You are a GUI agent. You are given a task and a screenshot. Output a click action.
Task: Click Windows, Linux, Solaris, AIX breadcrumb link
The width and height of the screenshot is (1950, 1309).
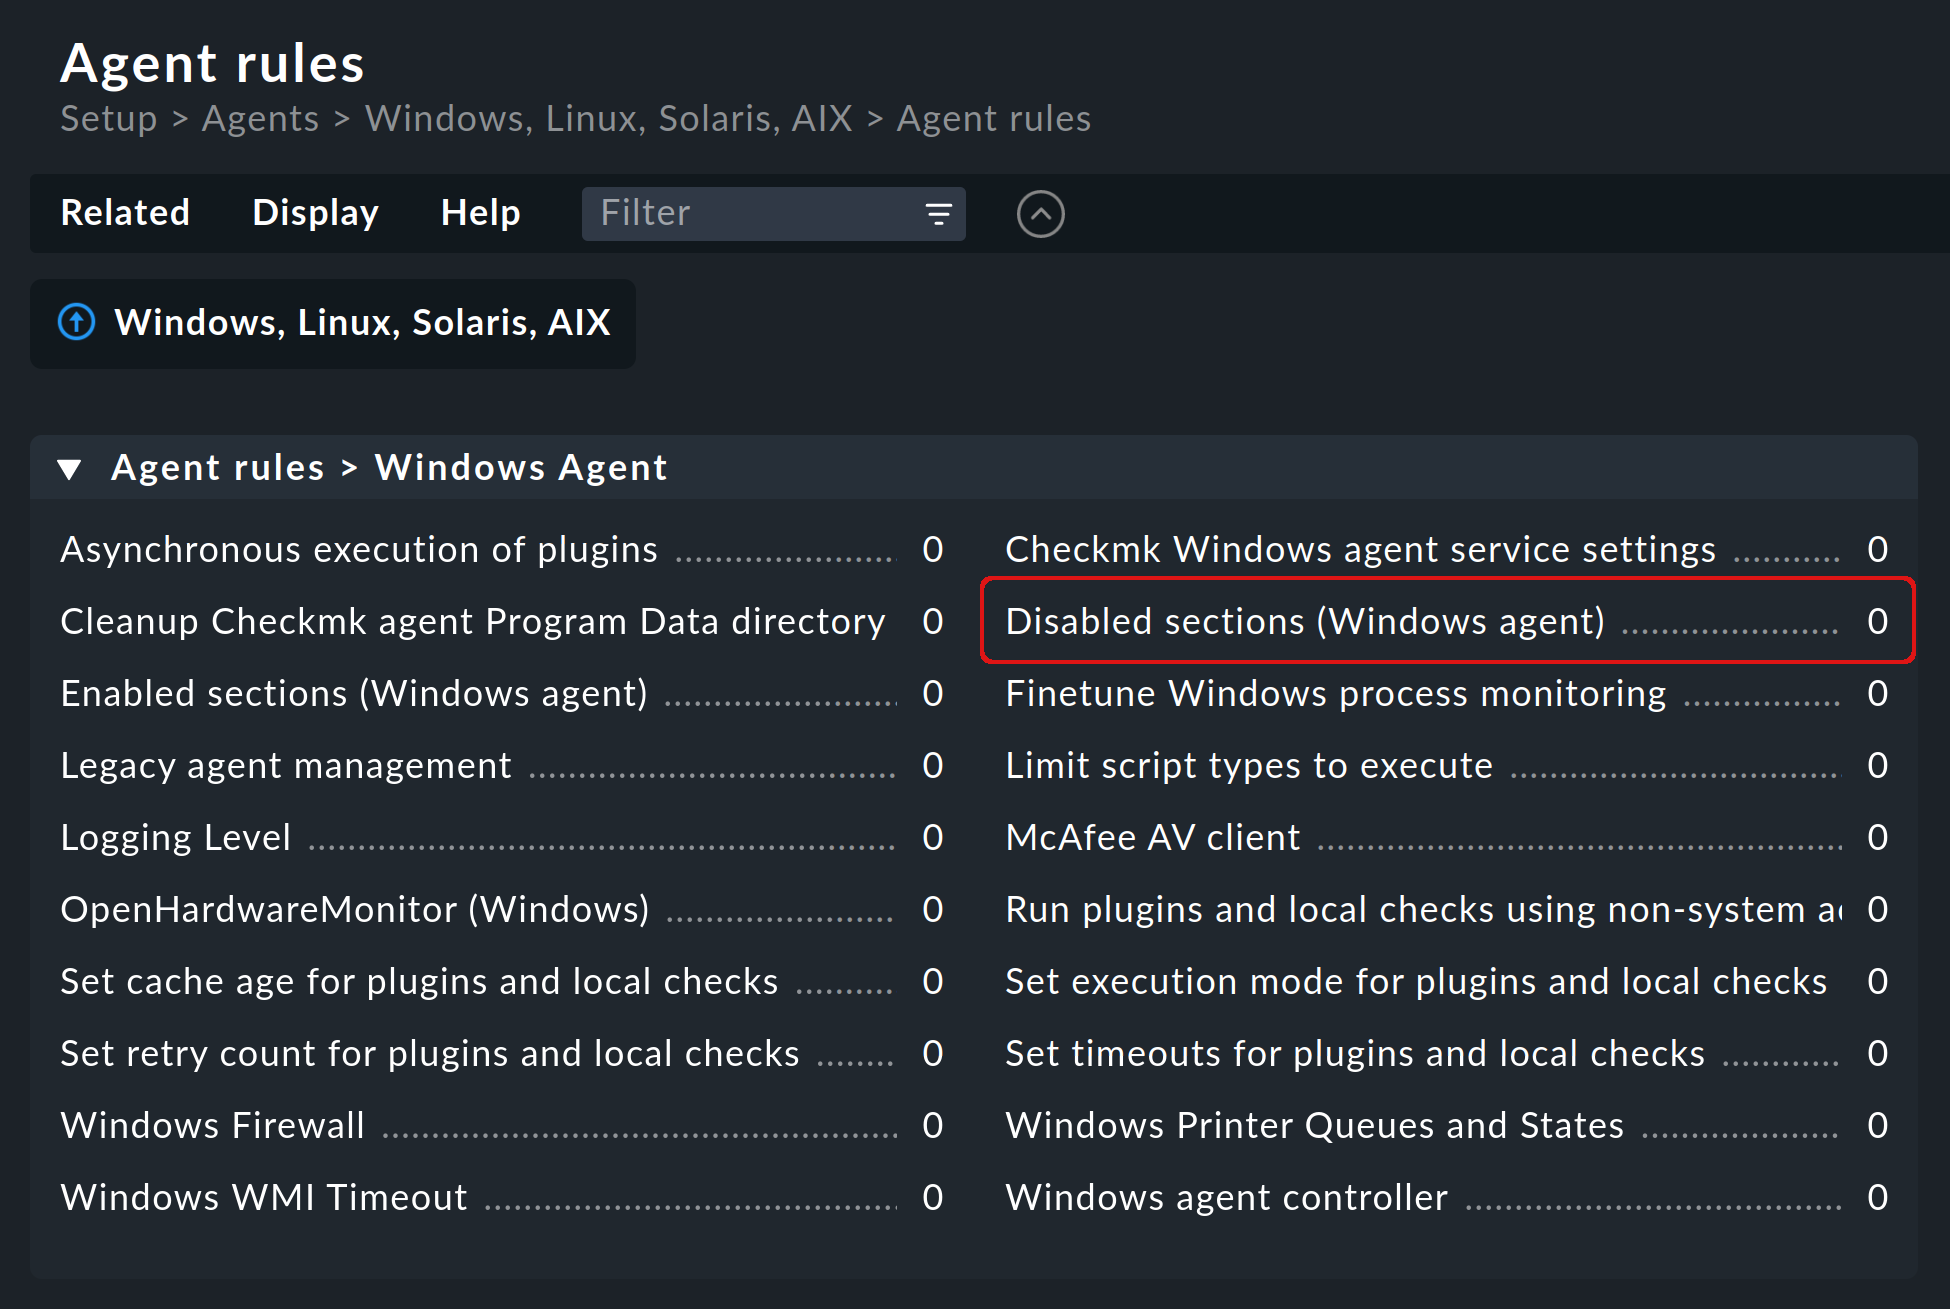608,119
